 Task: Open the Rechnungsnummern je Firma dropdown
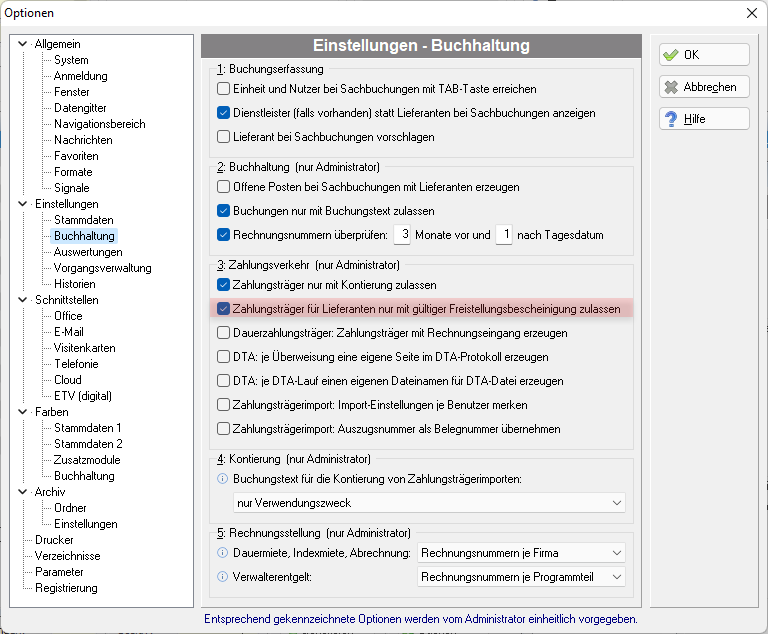(x=521, y=553)
